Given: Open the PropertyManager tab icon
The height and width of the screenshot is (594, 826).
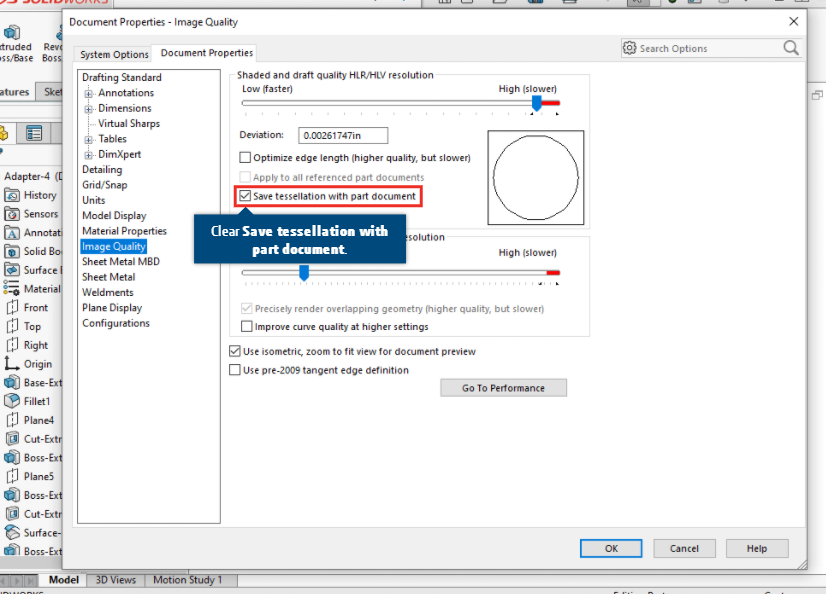Looking at the screenshot, I should point(34,134).
